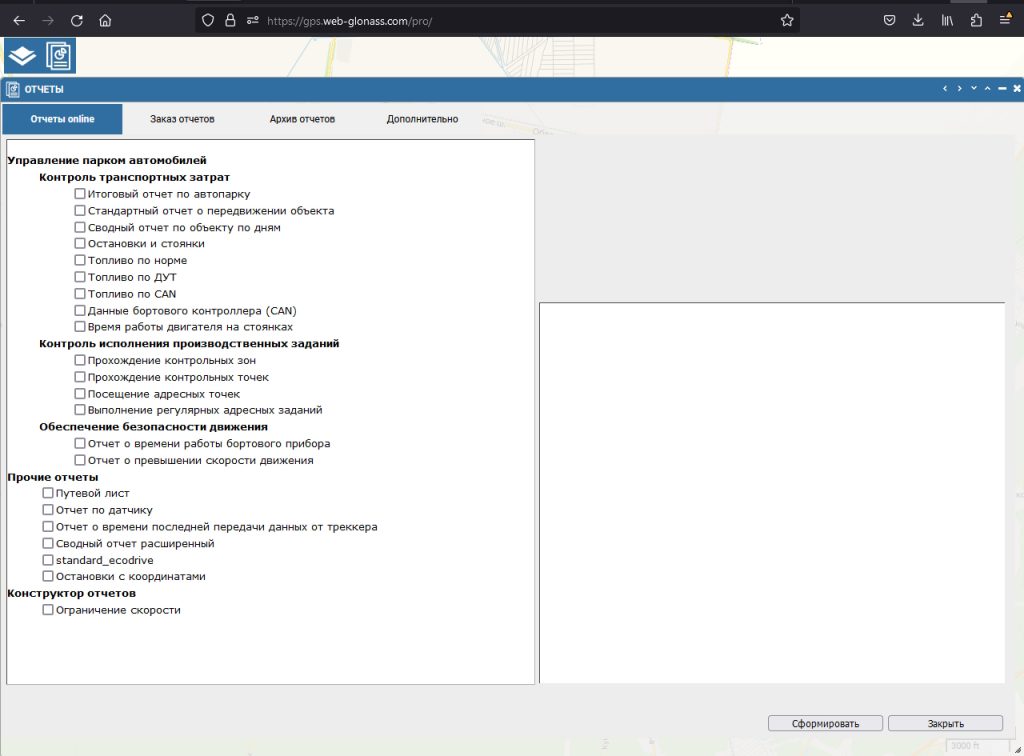Screen dimensions: 1024x756
Task: Close the ОТЧЕТЫ panel with X
Action: [x=1017, y=88]
